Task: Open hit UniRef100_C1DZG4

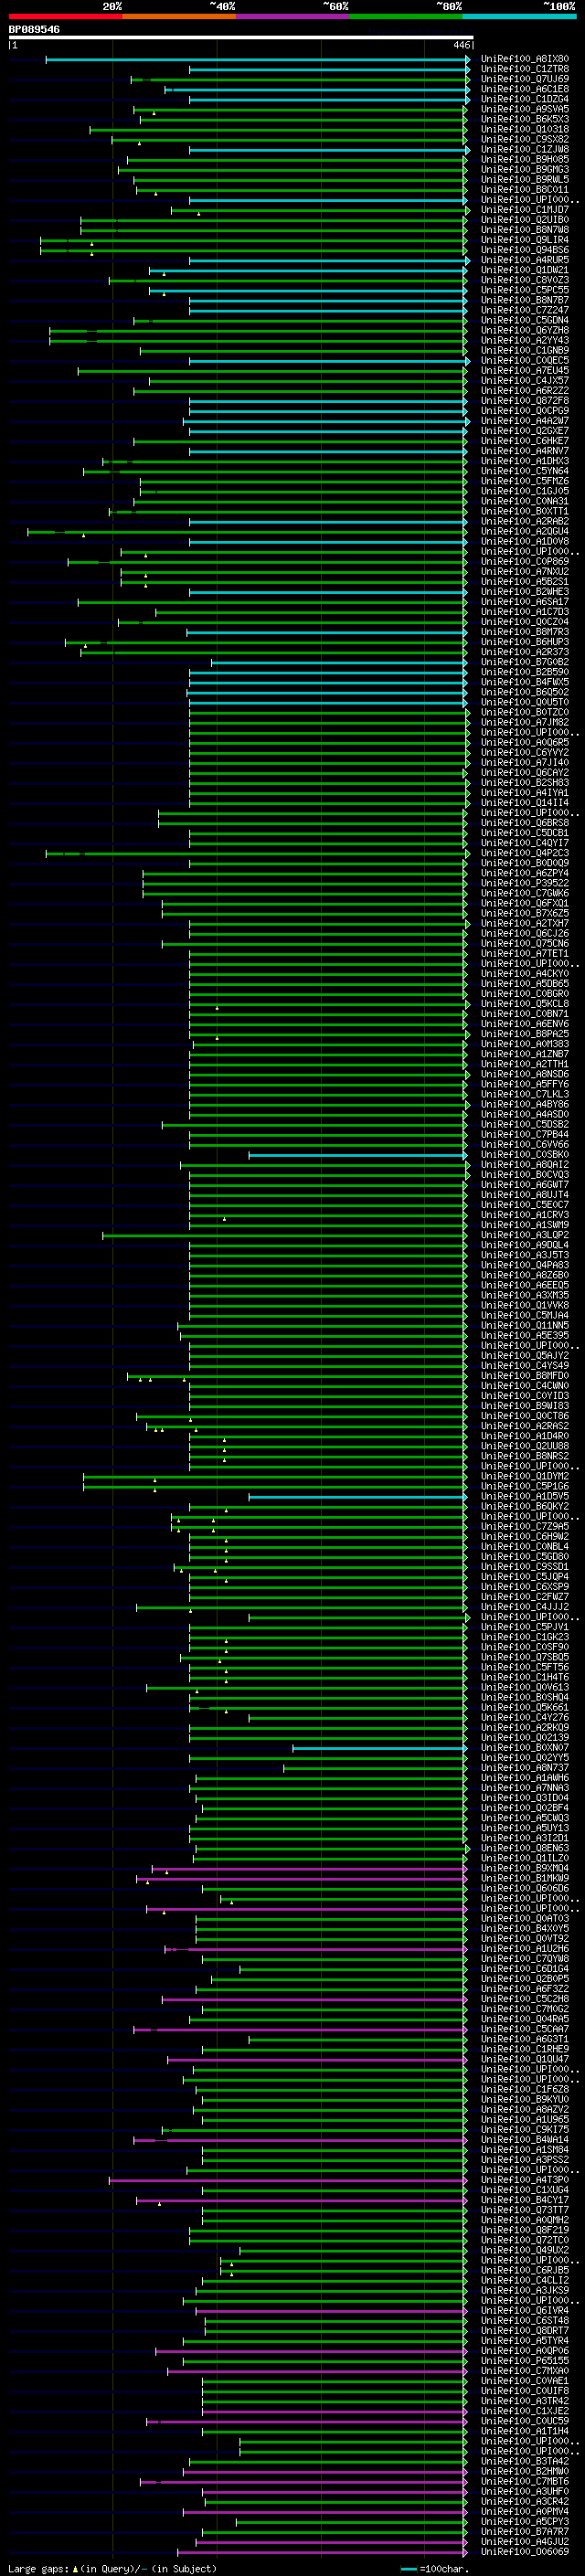Action: click(x=525, y=99)
